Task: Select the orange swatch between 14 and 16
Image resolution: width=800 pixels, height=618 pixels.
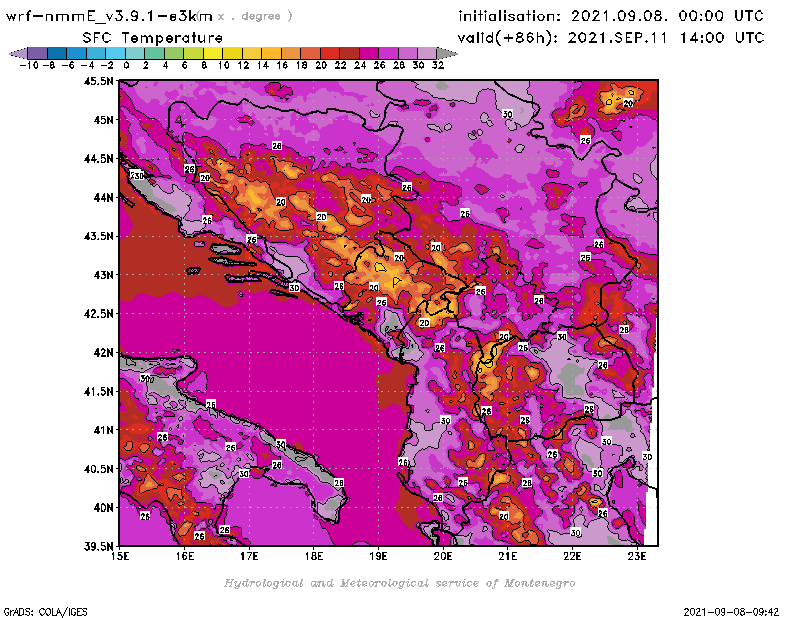Action: 271,53
